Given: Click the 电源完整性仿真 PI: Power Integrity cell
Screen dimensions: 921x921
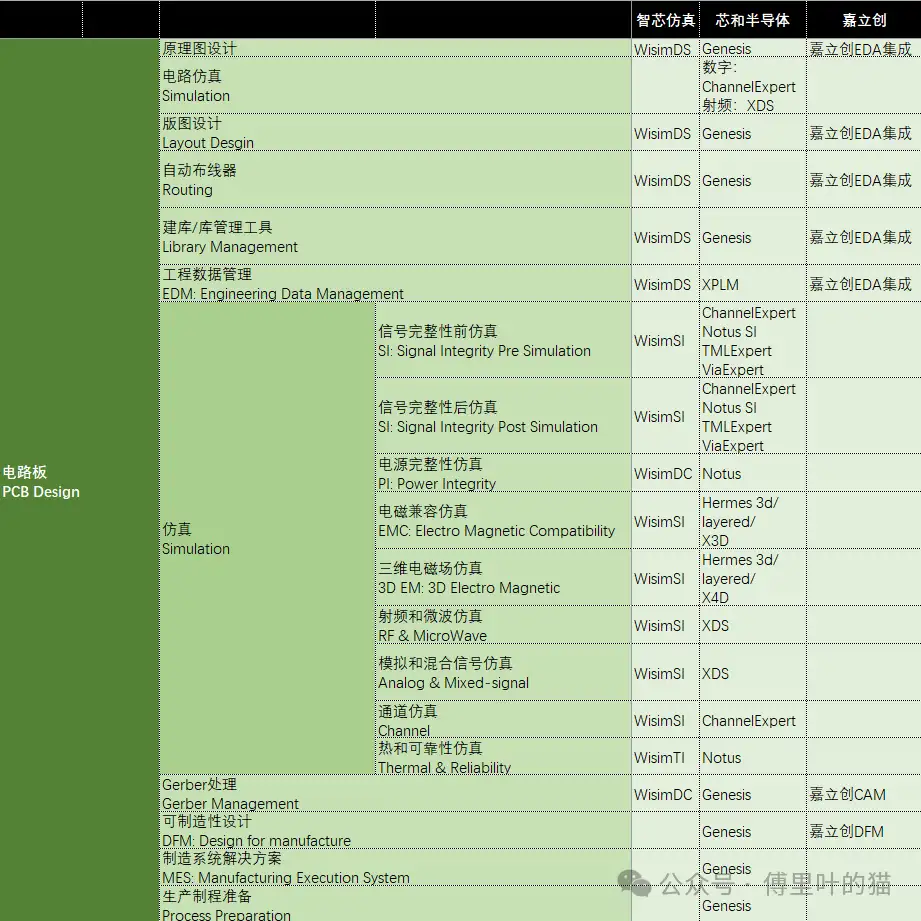Looking at the screenshot, I should (x=503, y=473).
